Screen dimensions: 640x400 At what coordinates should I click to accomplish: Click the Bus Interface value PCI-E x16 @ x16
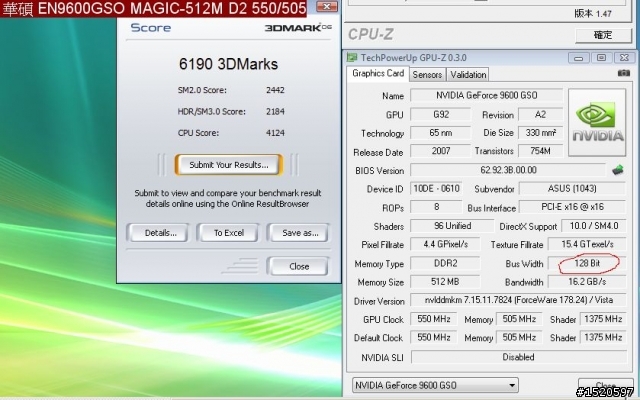point(572,207)
